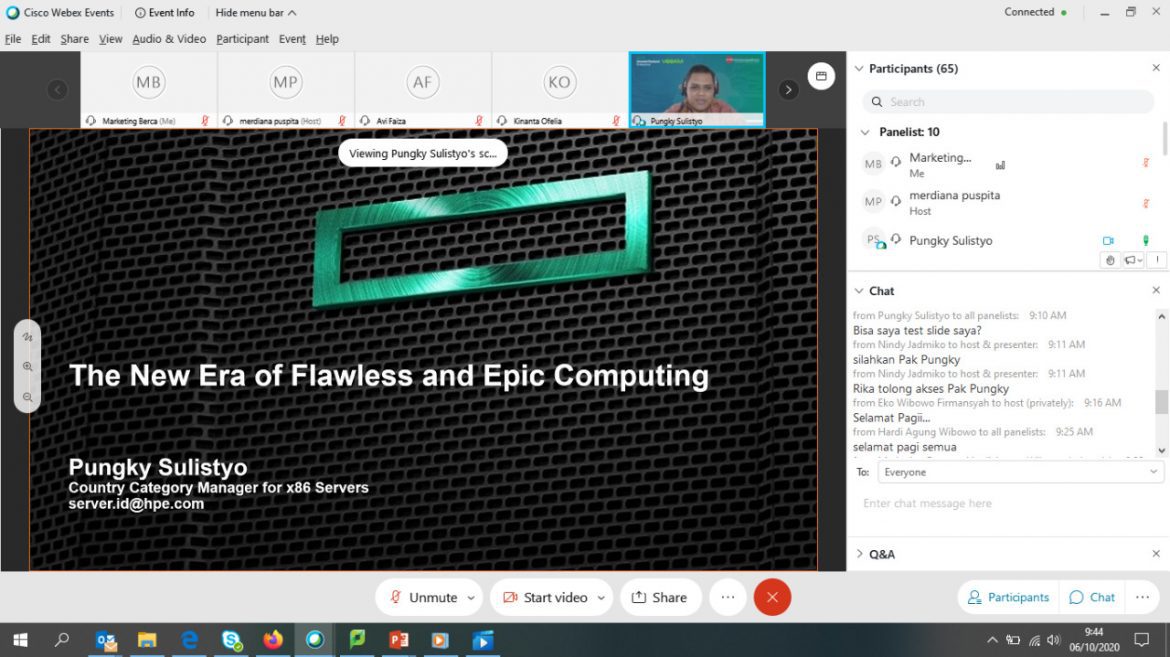Click the connection signal bars icon

tap(1001, 165)
